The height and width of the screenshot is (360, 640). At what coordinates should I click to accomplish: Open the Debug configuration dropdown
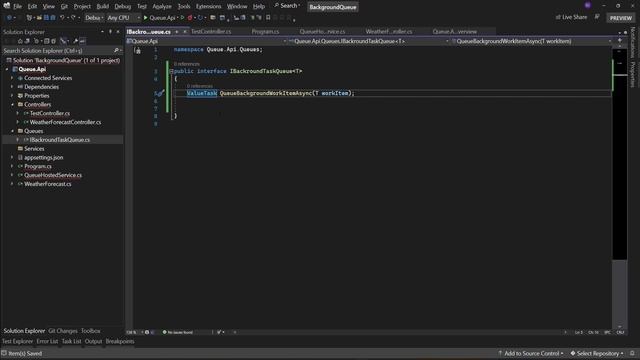pyautogui.click(x=94, y=18)
